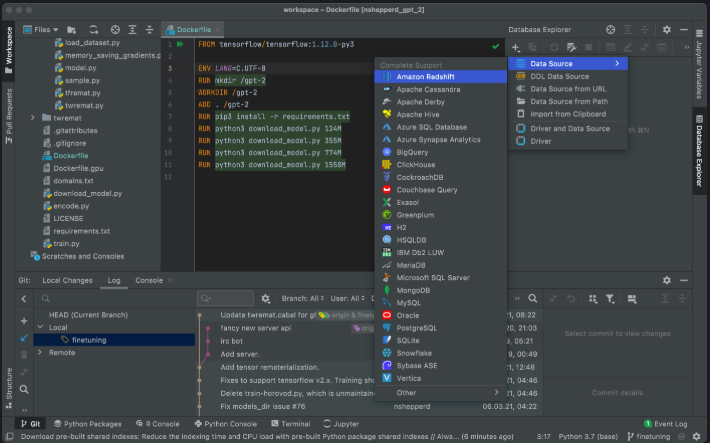This screenshot has width=710, height=443.
Task: Click the Git log search field
Action: pyautogui.click(x=225, y=298)
